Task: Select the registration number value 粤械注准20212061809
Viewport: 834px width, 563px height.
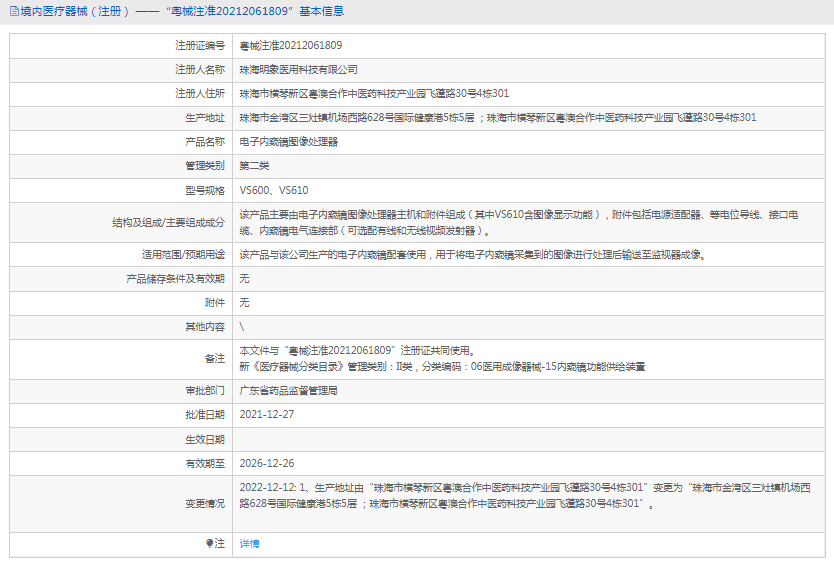Action: click(x=291, y=46)
